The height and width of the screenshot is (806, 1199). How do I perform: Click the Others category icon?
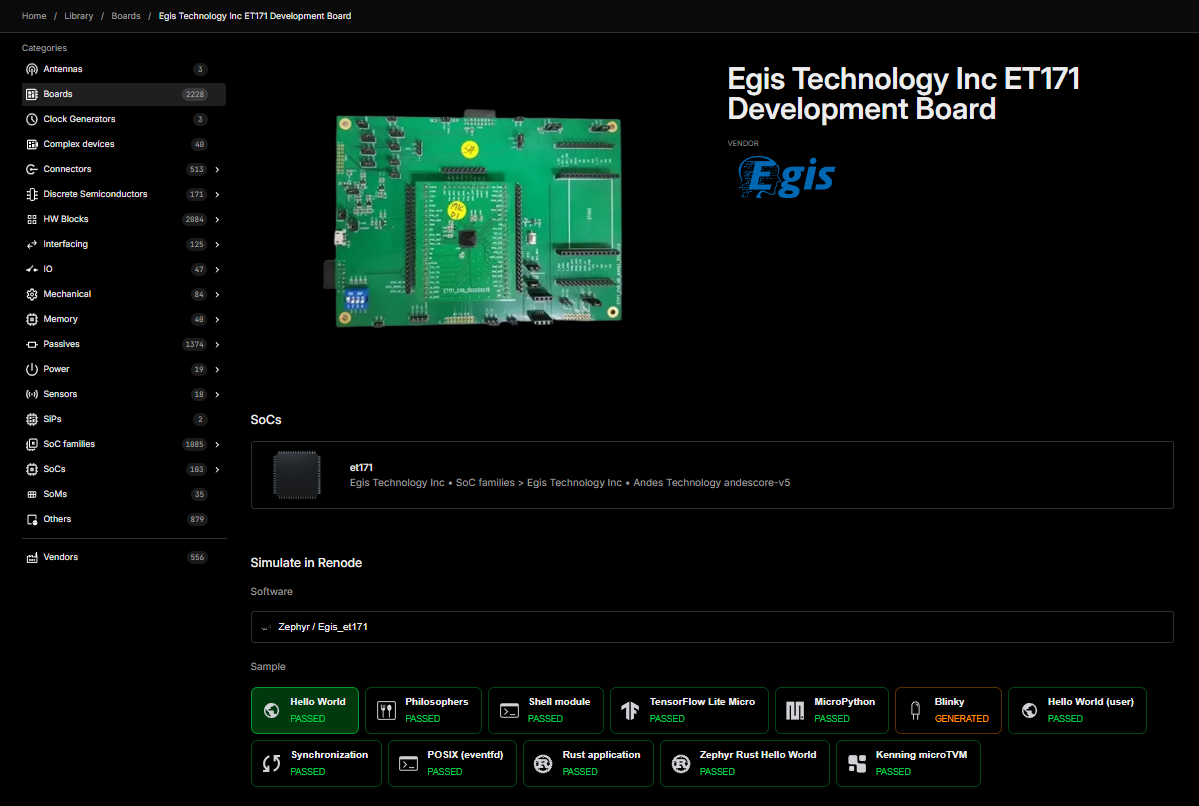point(31,519)
